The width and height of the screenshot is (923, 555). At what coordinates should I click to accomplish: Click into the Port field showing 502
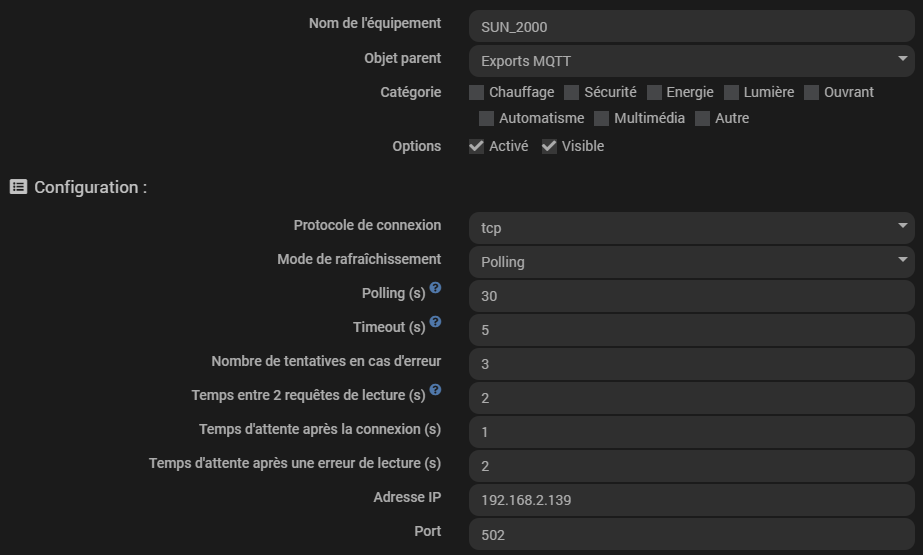coord(692,534)
